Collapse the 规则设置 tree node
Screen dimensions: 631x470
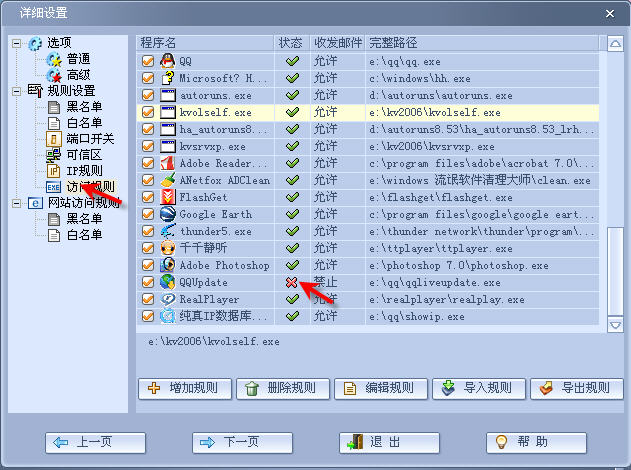16,91
